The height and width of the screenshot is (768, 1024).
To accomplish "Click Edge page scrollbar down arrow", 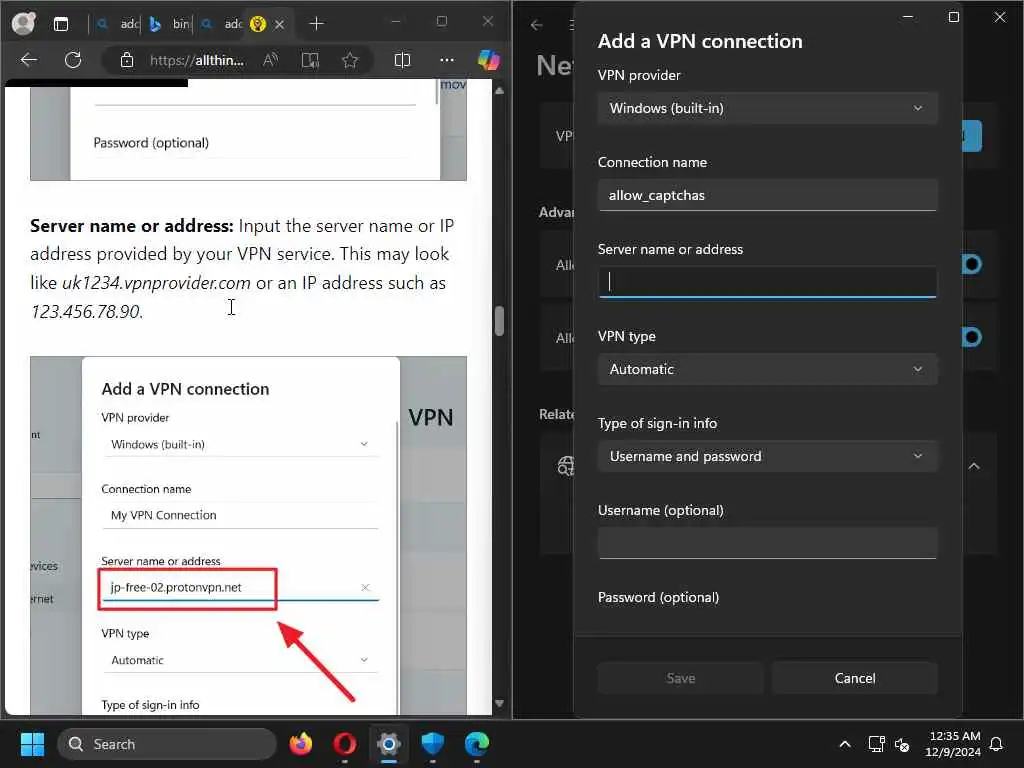I will point(500,703).
